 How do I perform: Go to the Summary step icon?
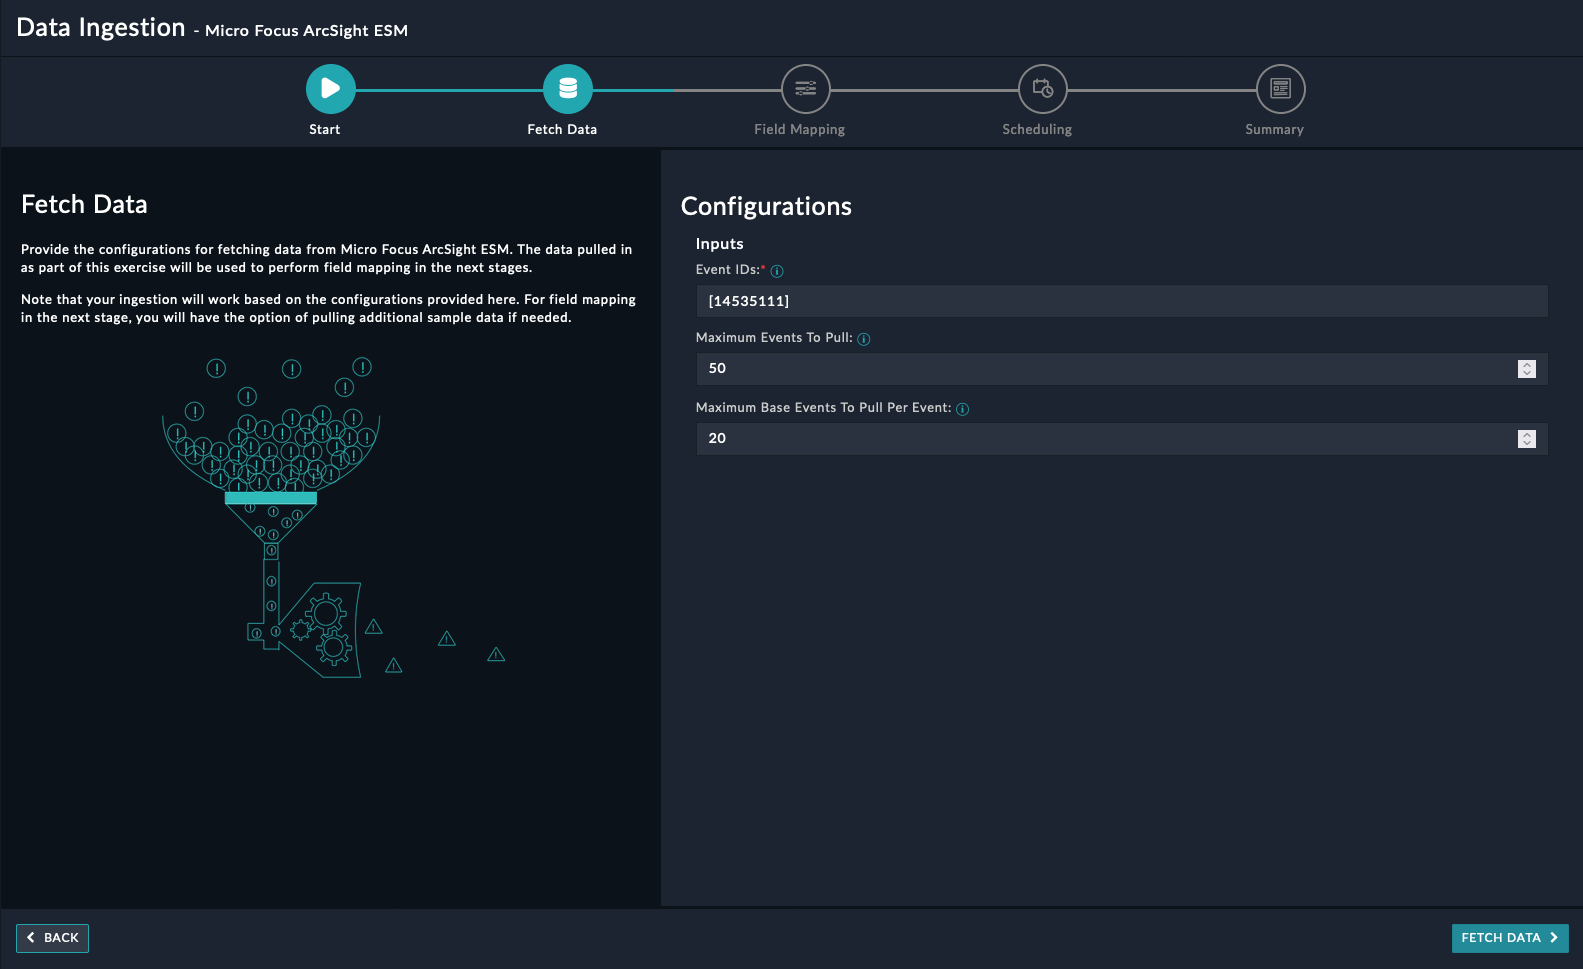pos(1280,89)
